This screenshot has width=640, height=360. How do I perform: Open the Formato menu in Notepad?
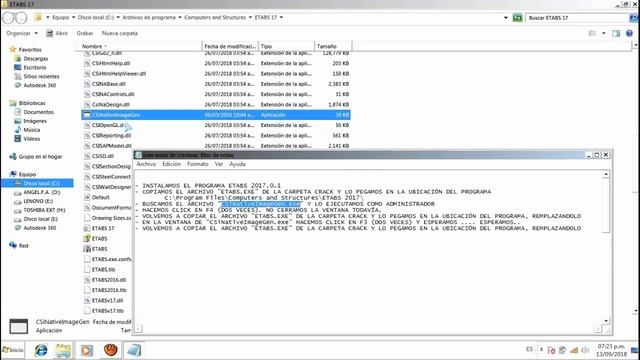pyautogui.click(x=198, y=164)
